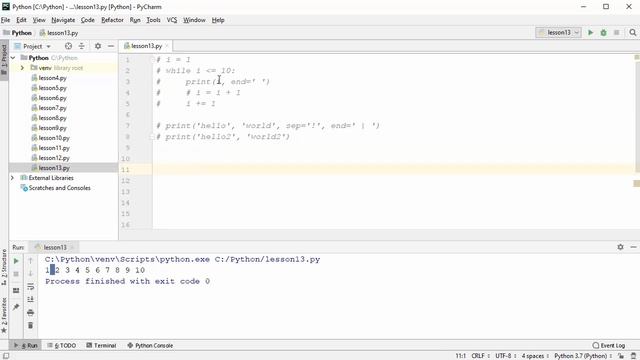Screen dimensions: 640x360
Task: Open the Refactor menu
Action: pyautogui.click(x=112, y=20)
